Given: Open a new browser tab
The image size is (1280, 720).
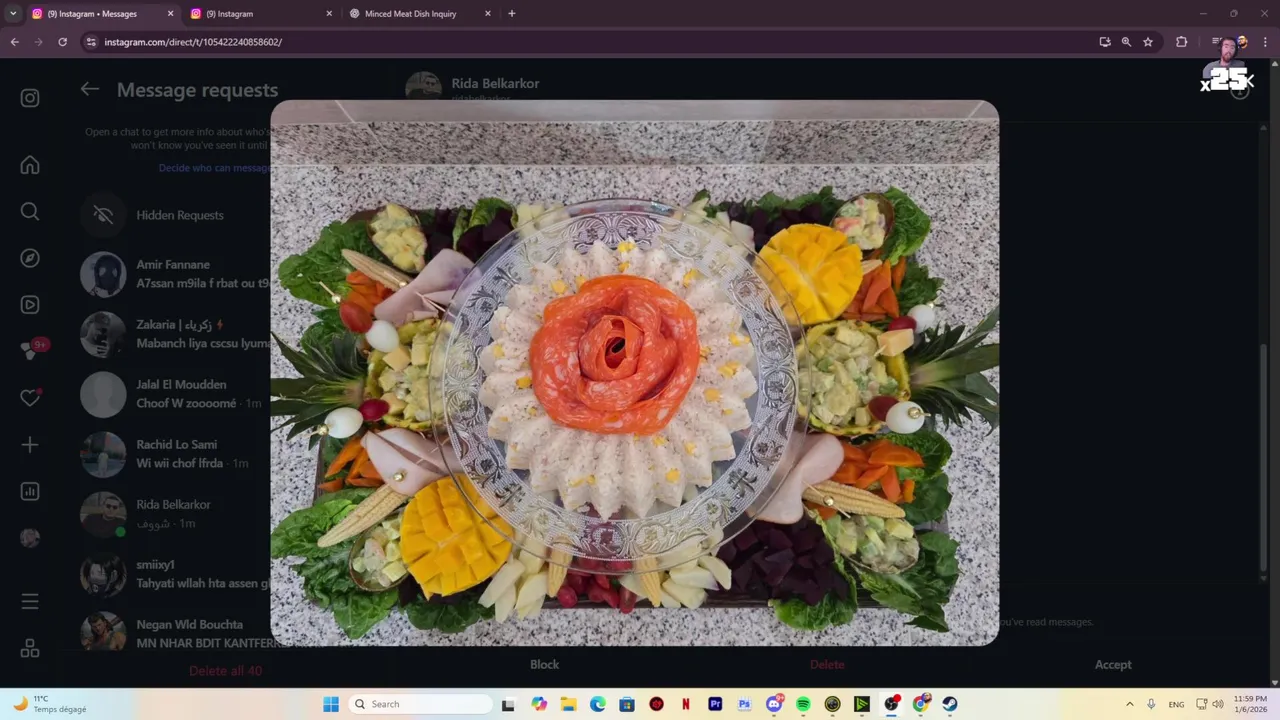Looking at the screenshot, I should tap(512, 14).
